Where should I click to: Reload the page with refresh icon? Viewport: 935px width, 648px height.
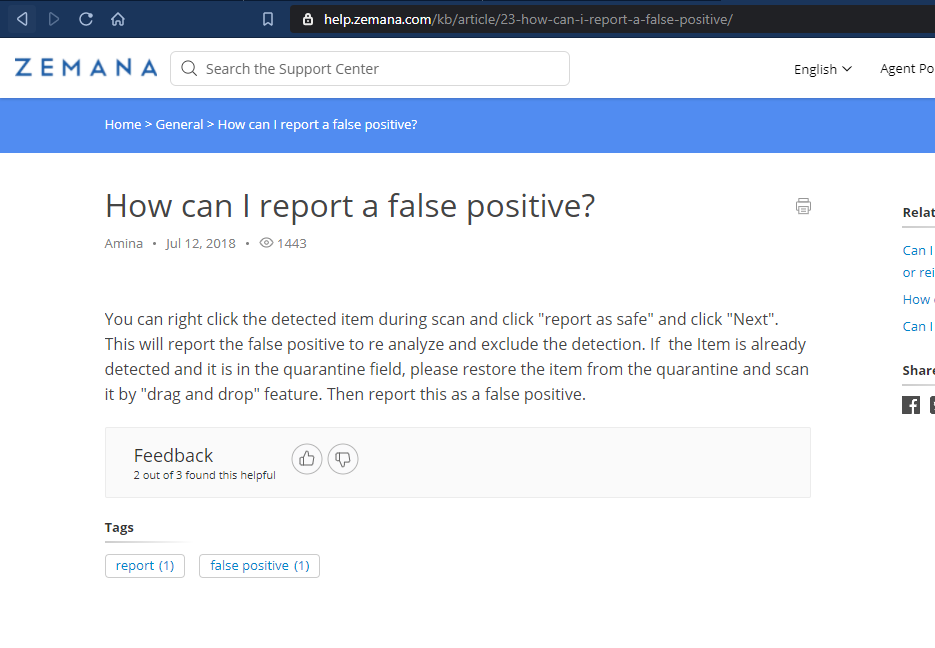click(86, 19)
